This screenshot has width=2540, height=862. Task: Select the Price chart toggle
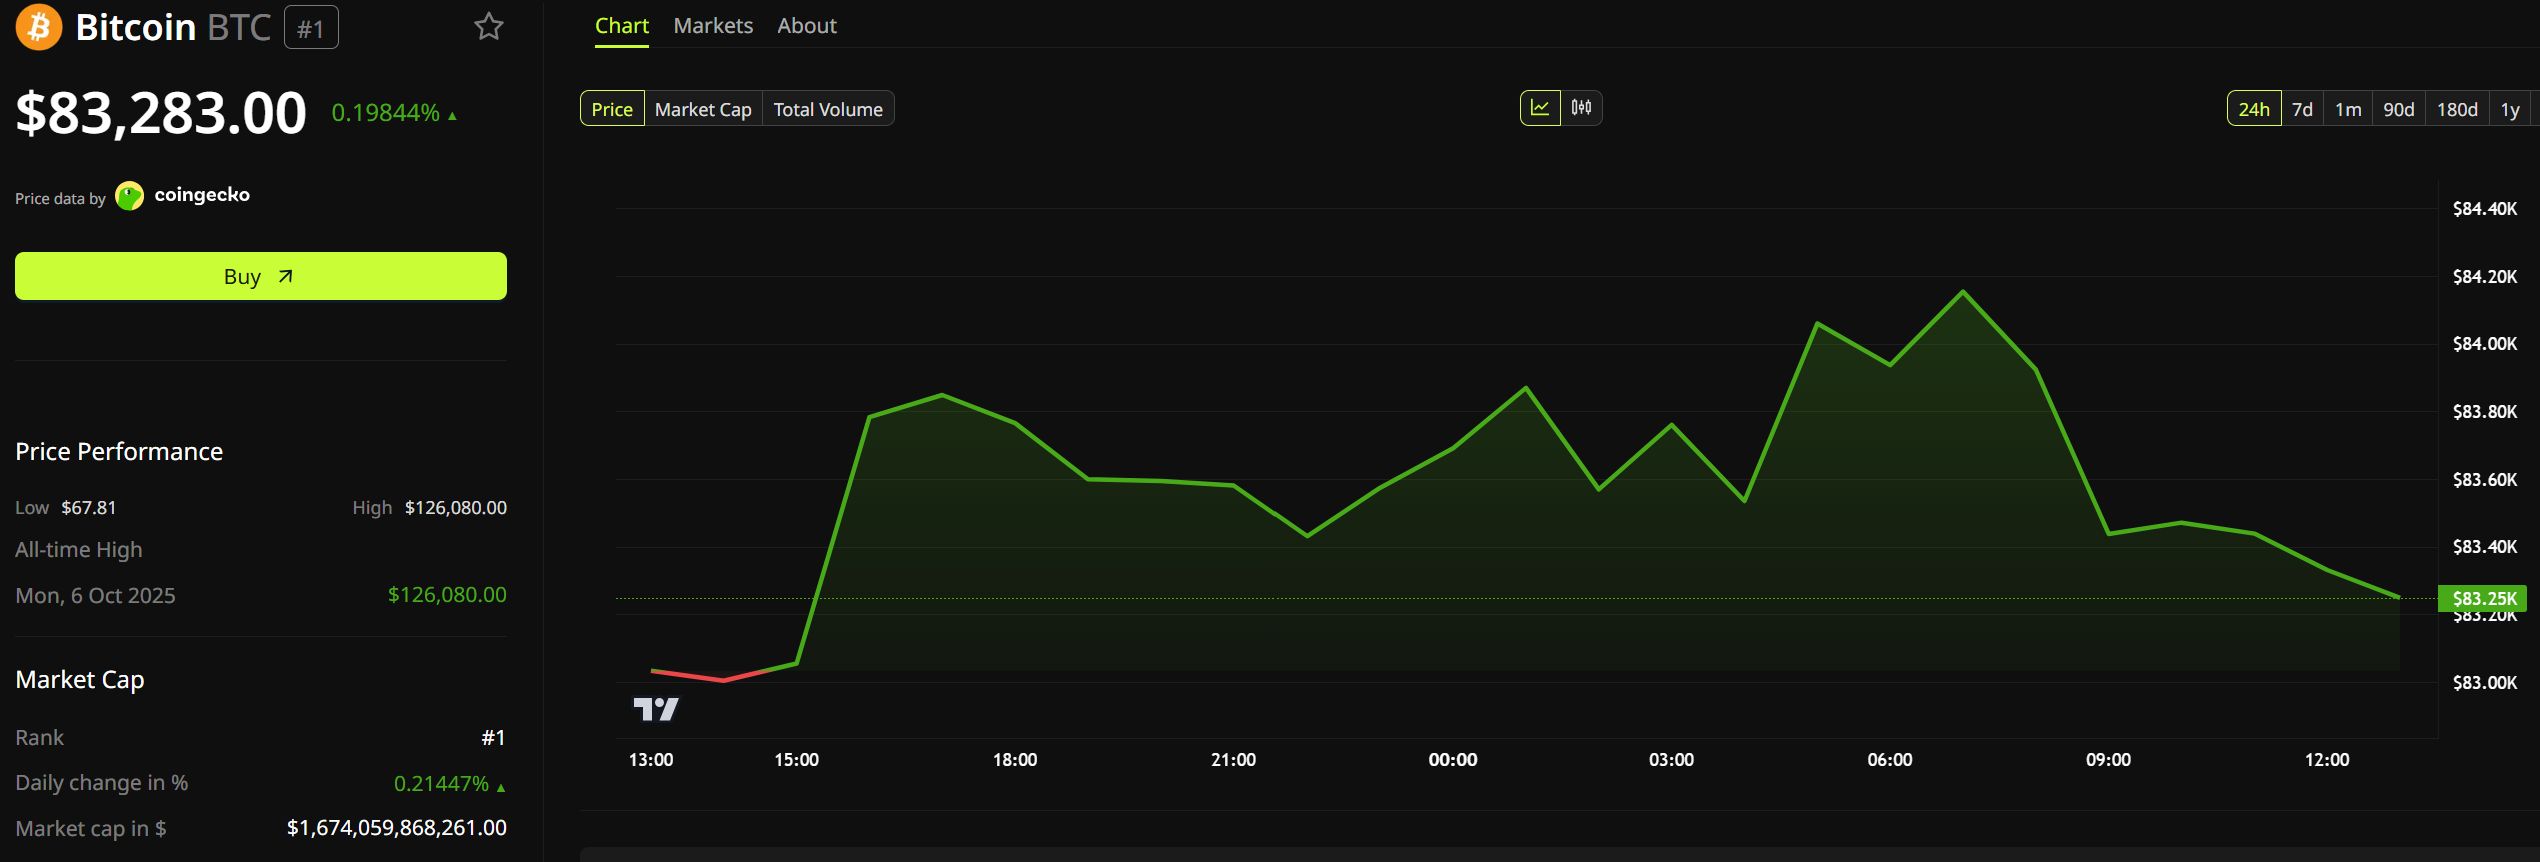(612, 109)
